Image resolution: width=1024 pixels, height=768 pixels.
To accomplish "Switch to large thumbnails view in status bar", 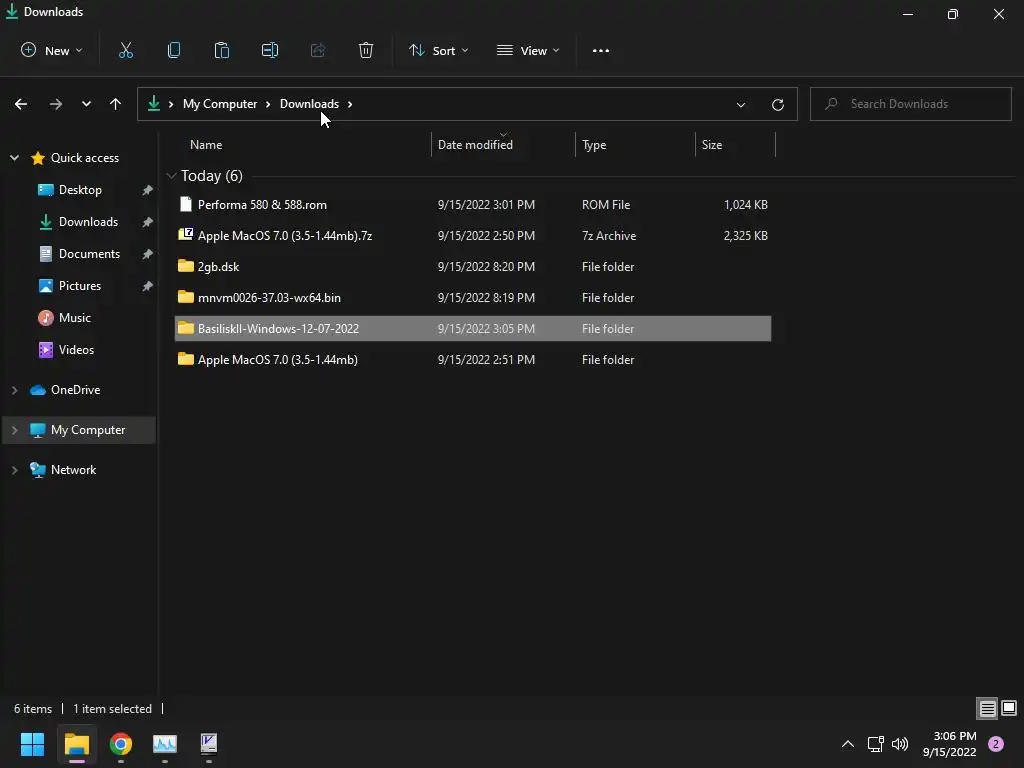I will (1009, 708).
